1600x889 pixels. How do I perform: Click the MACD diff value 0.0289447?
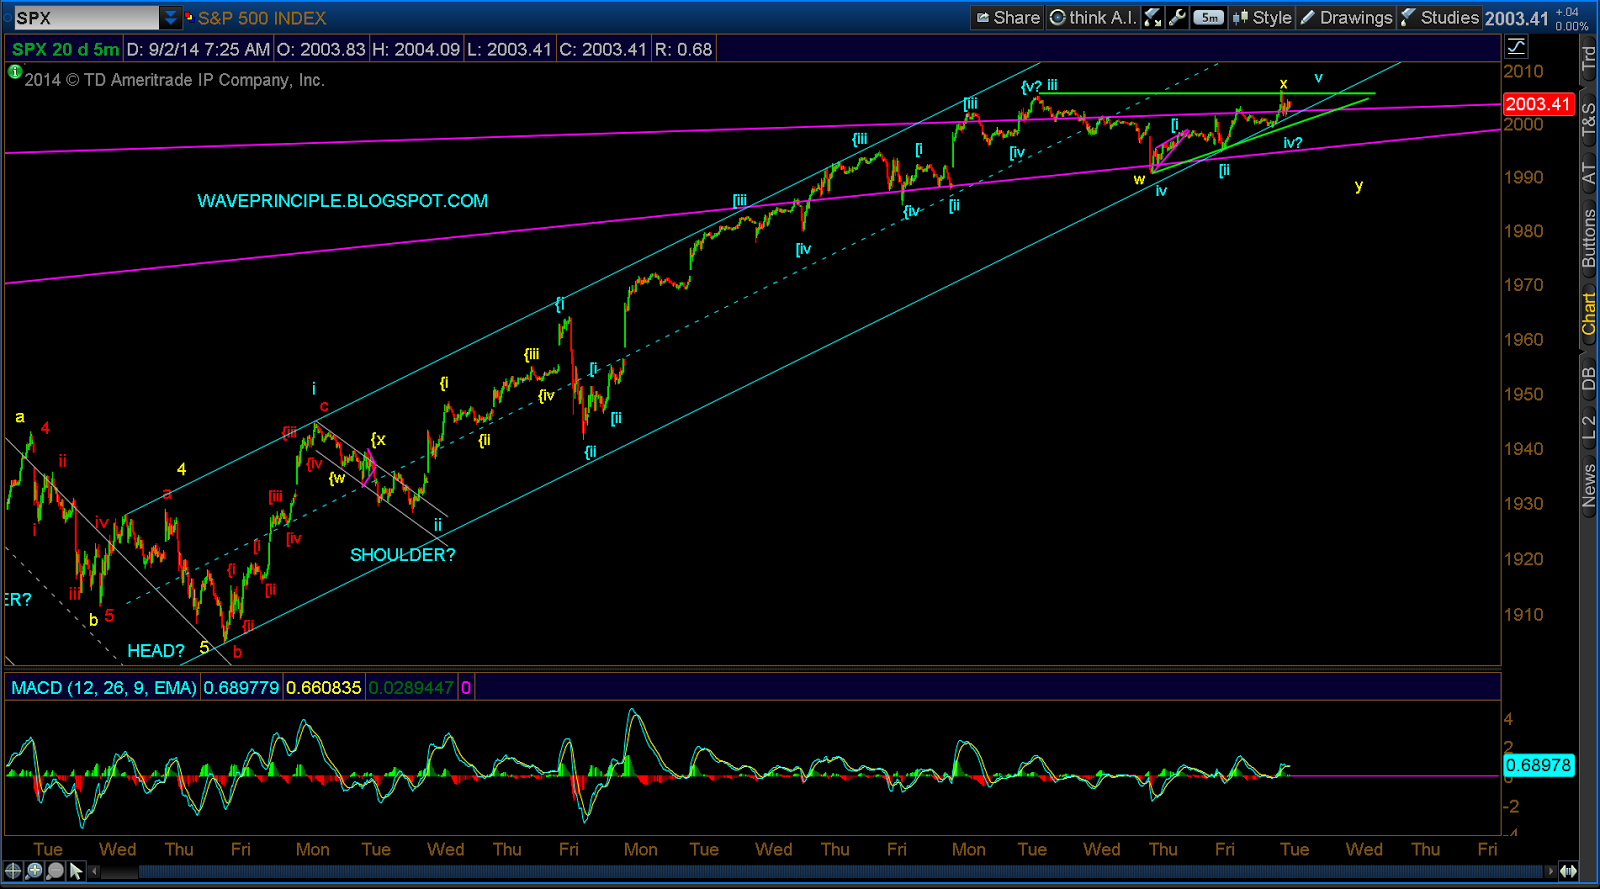click(411, 688)
